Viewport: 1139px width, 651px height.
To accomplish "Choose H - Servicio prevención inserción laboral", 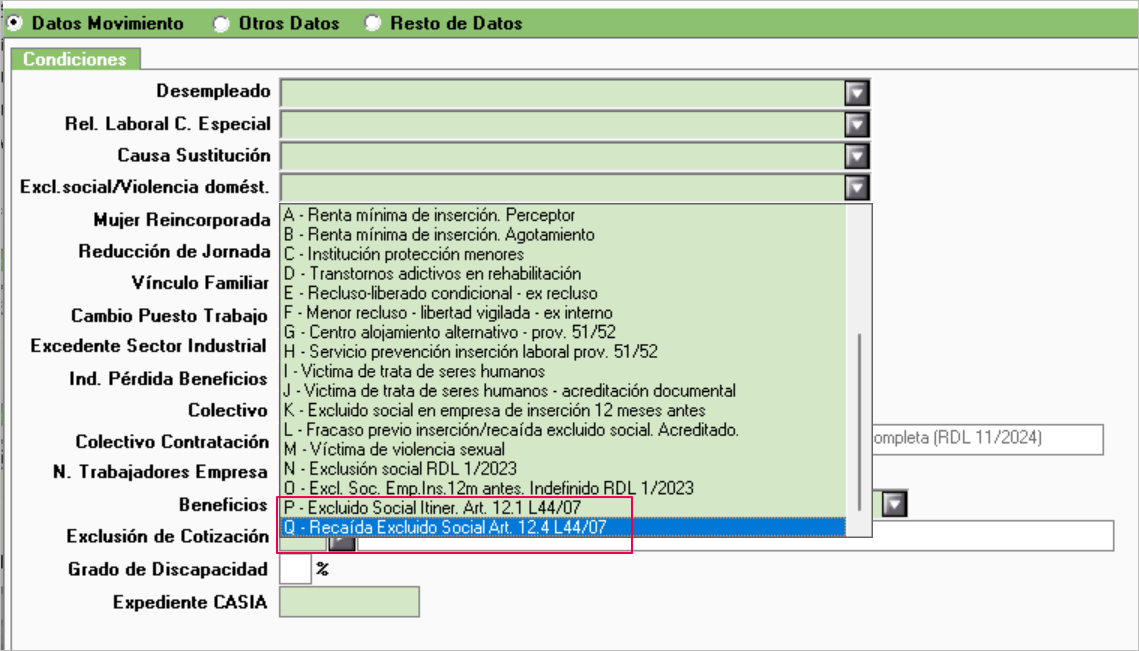I will (x=563, y=352).
